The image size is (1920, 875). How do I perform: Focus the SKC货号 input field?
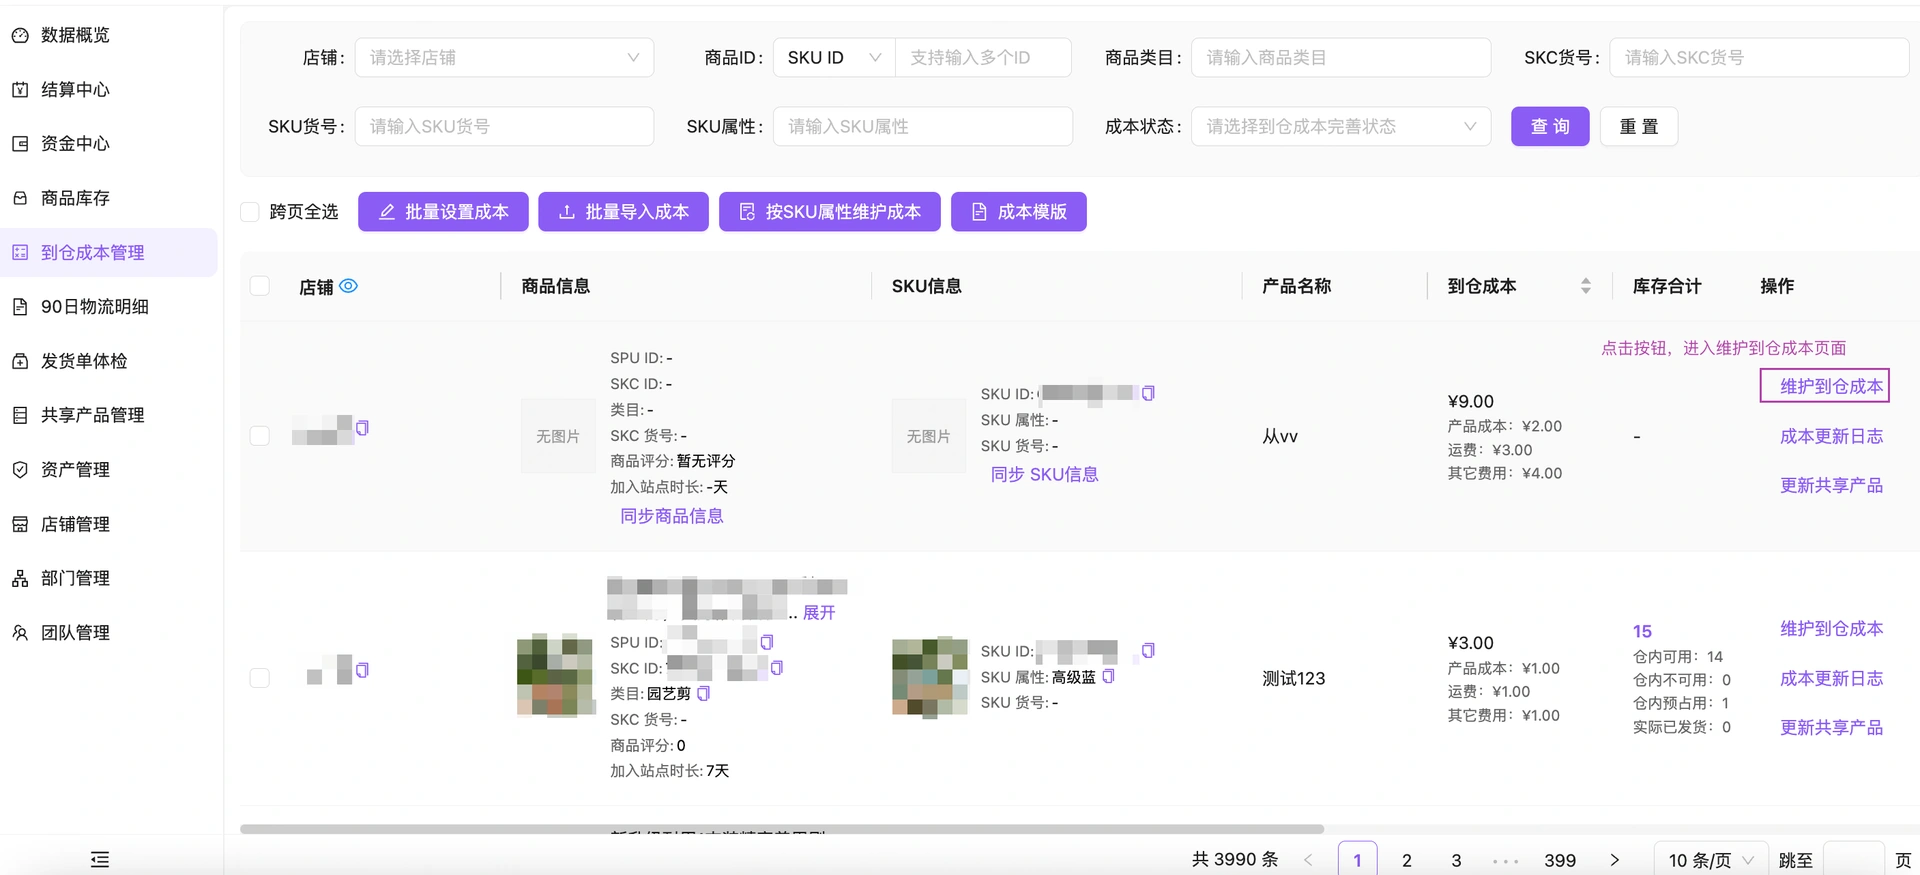coord(1759,57)
